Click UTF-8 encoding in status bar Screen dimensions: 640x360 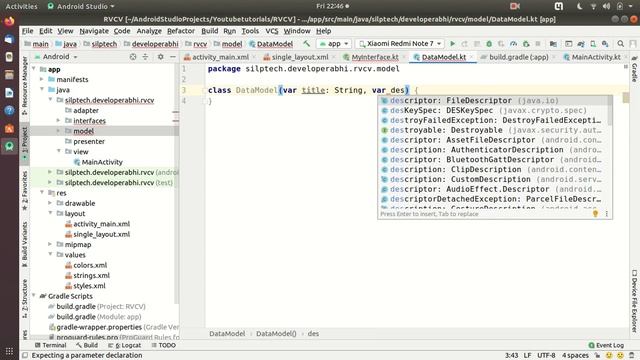click(x=546, y=356)
